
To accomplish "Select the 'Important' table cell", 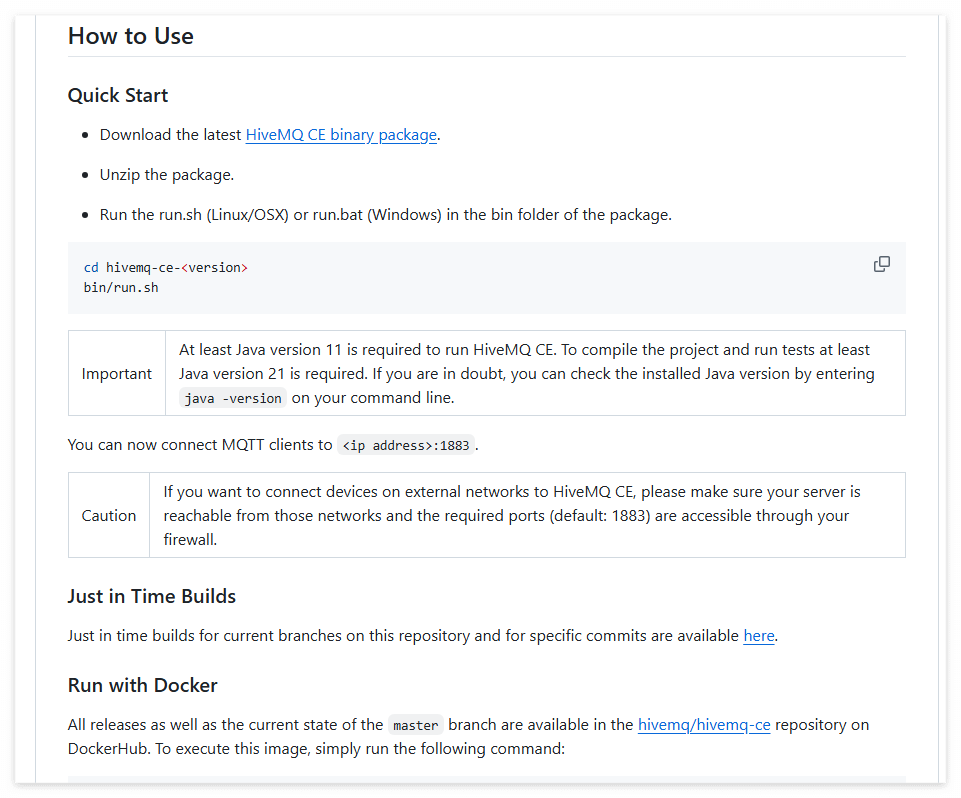I will coord(116,373).
